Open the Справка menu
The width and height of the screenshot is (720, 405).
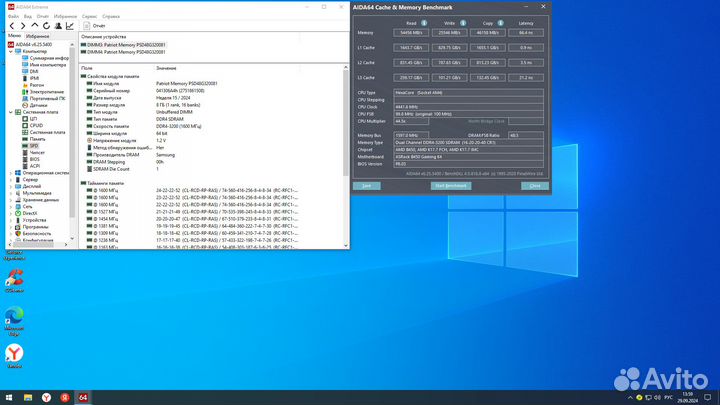coord(111,17)
